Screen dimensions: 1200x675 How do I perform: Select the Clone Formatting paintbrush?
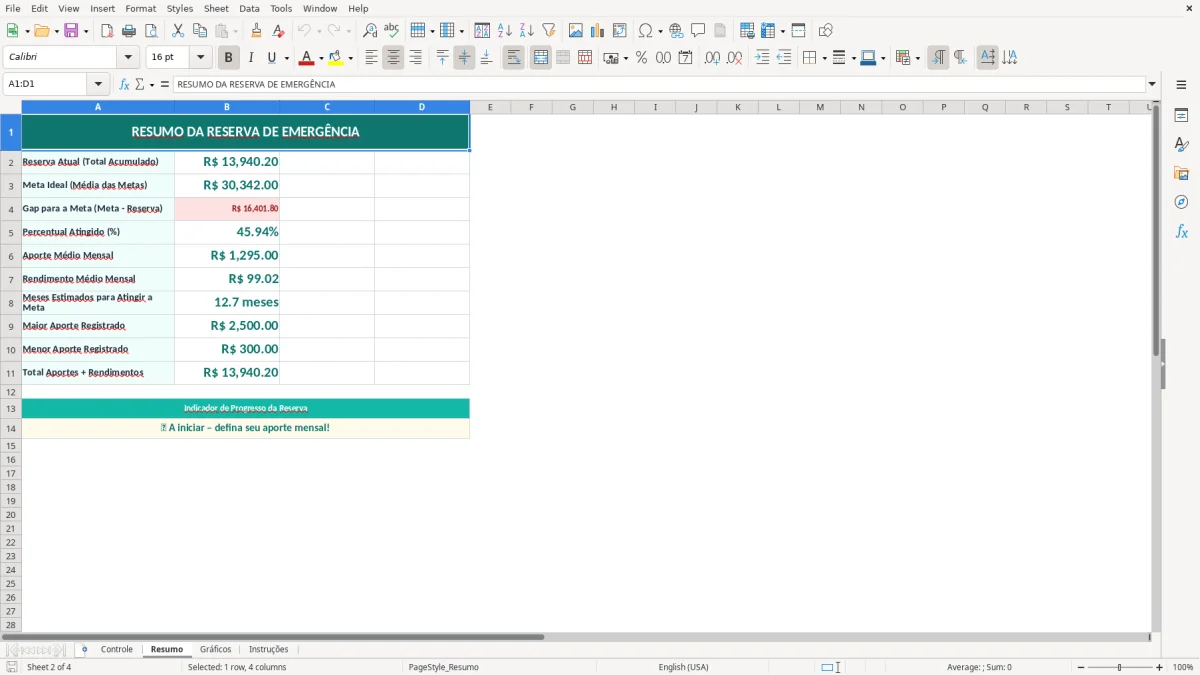(256, 31)
